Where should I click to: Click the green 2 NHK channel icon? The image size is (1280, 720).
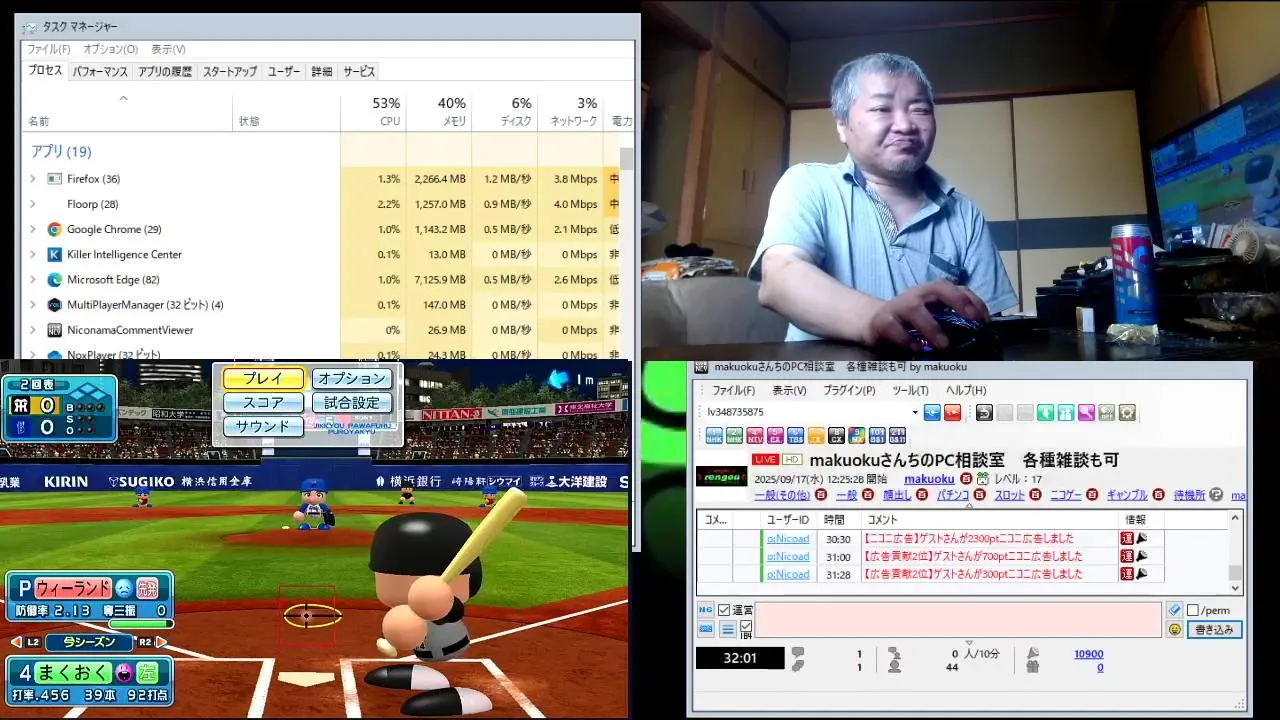[734, 435]
